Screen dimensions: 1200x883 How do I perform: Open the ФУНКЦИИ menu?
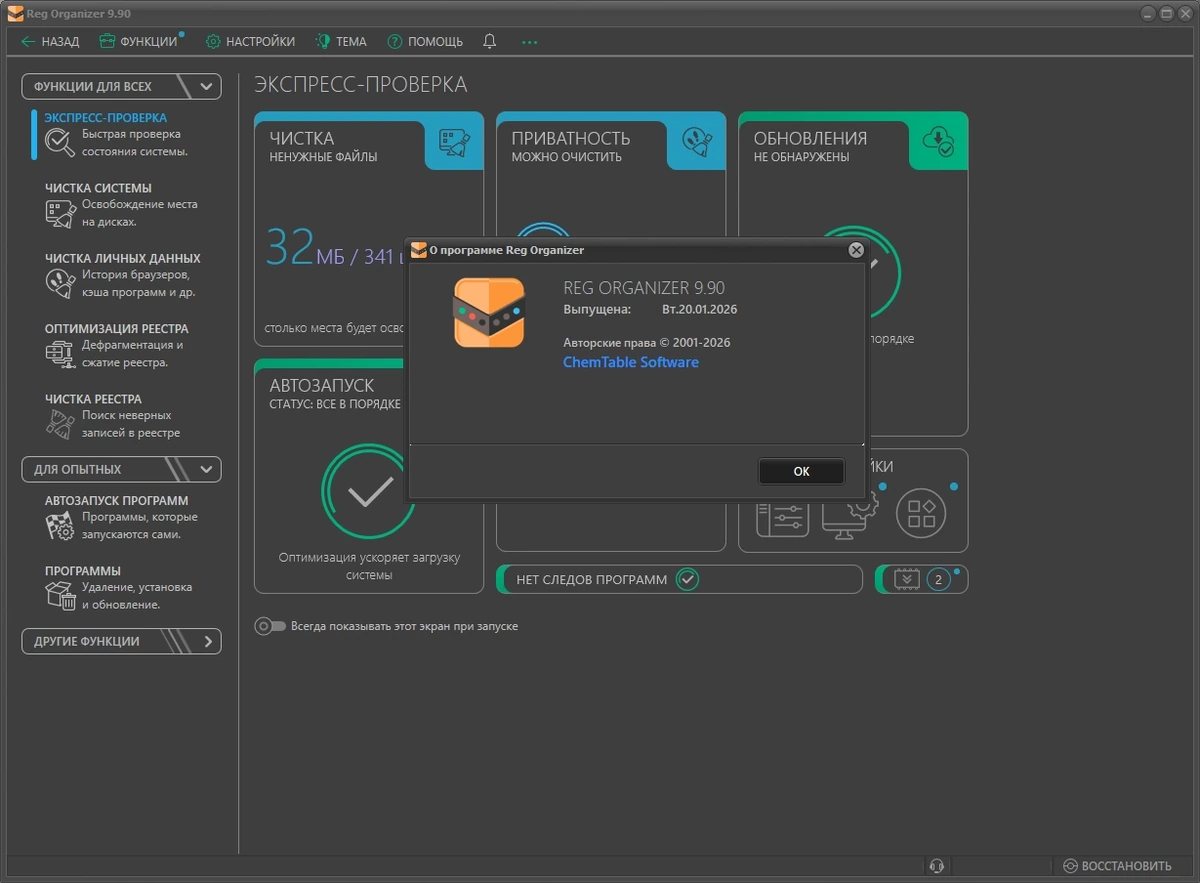tap(138, 42)
